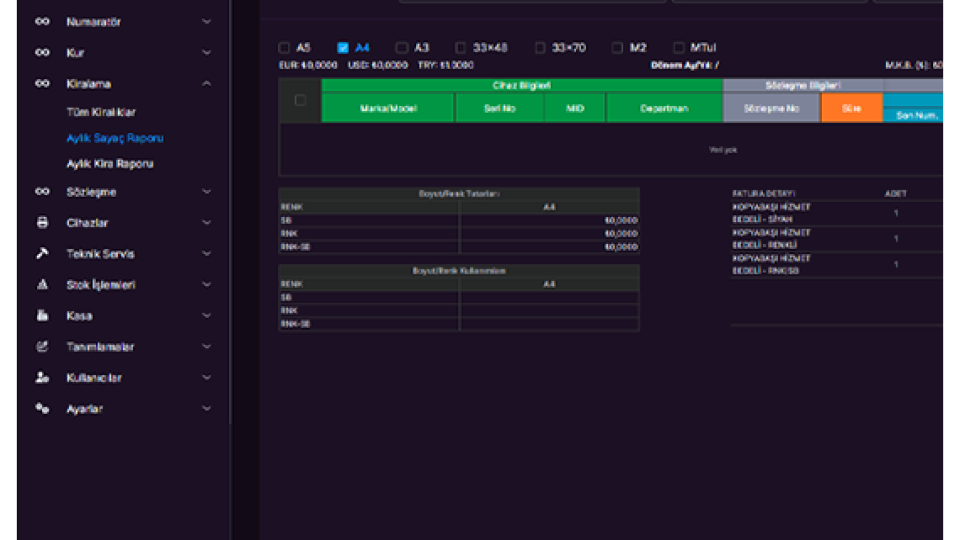Click the SB row in Boyut/Renk Kullanımları

click(x=459, y=297)
